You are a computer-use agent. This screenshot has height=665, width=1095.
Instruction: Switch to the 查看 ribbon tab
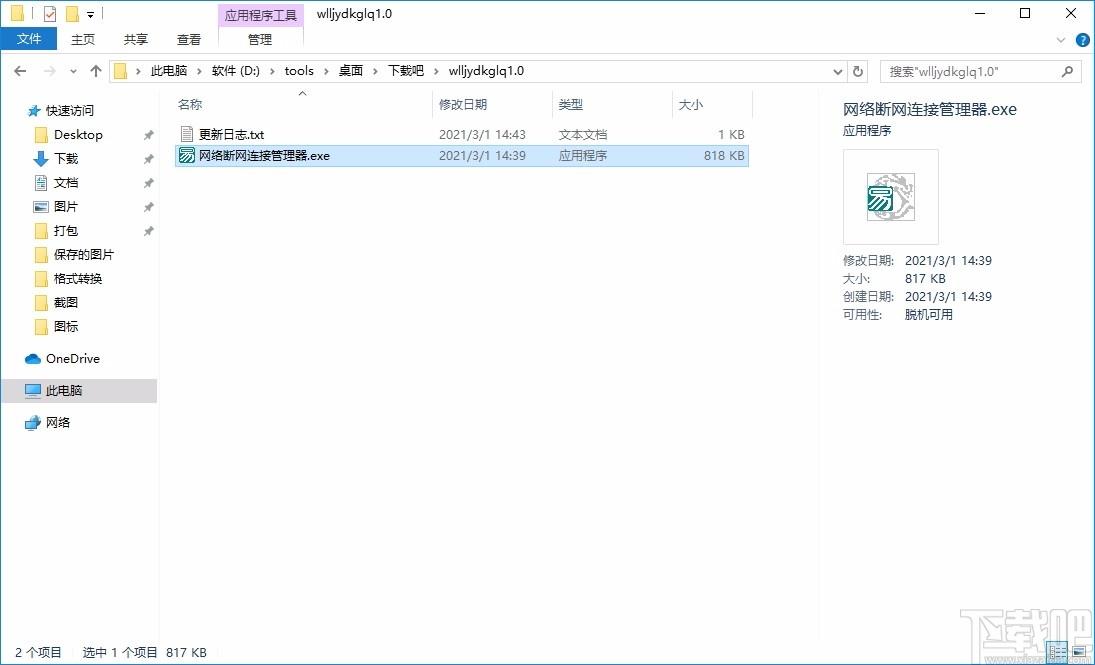click(x=189, y=40)
